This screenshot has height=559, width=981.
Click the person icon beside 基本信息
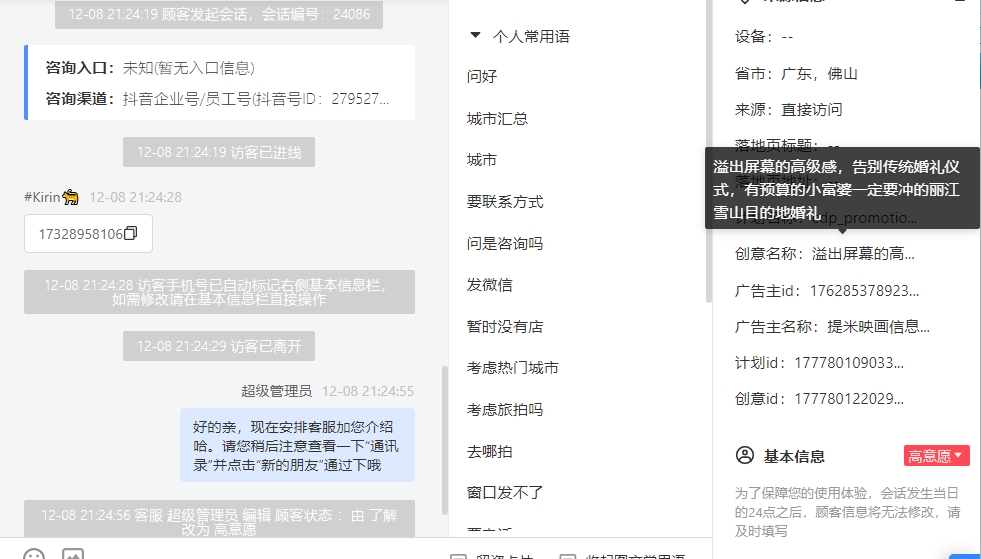pyautogui.click(x=745, y=455)
